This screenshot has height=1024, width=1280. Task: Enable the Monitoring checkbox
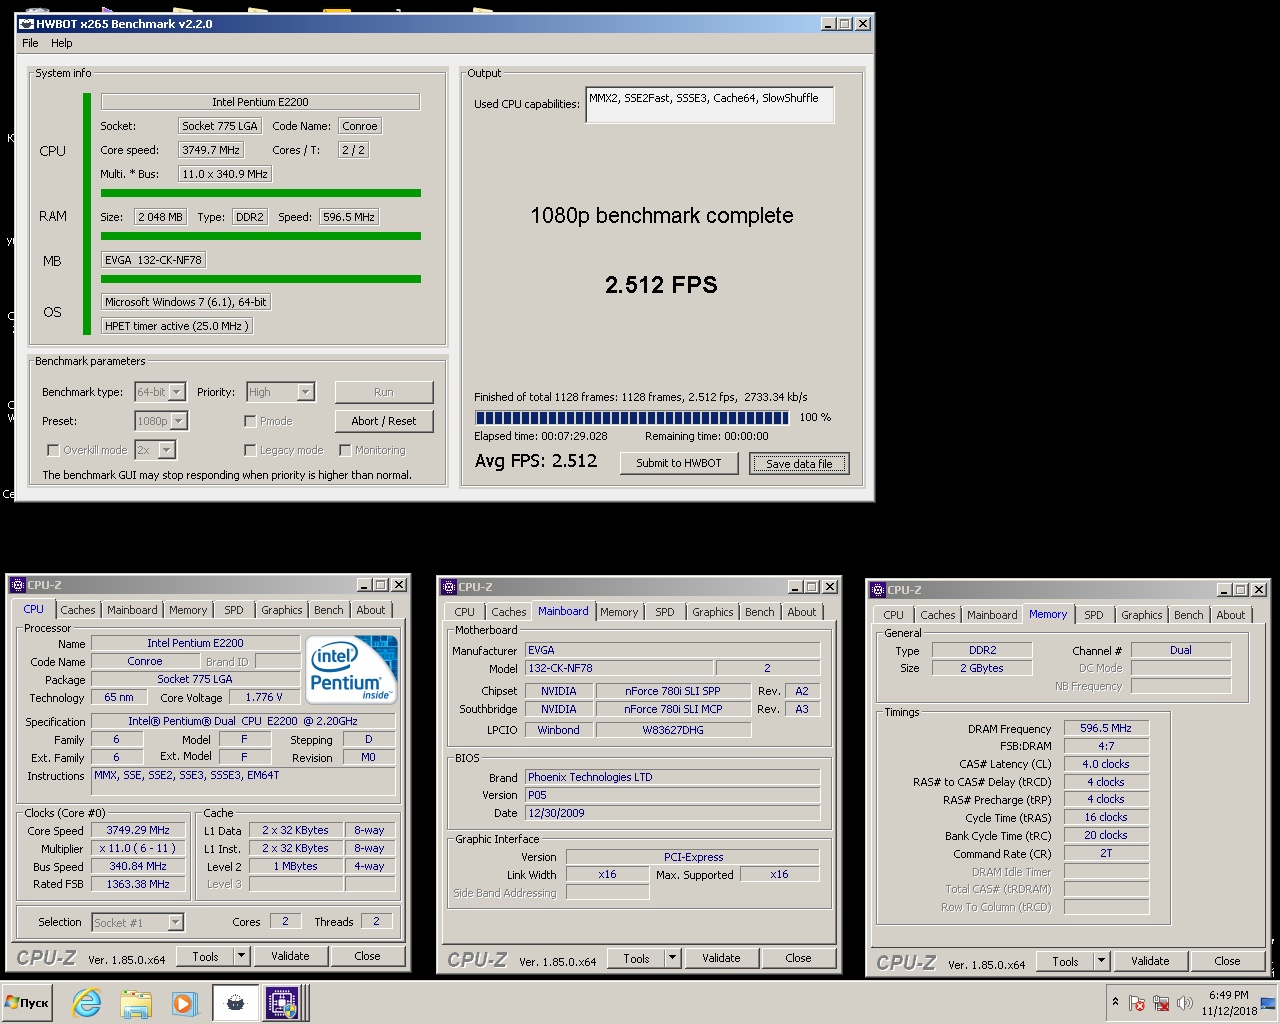(x=344, y=450)
